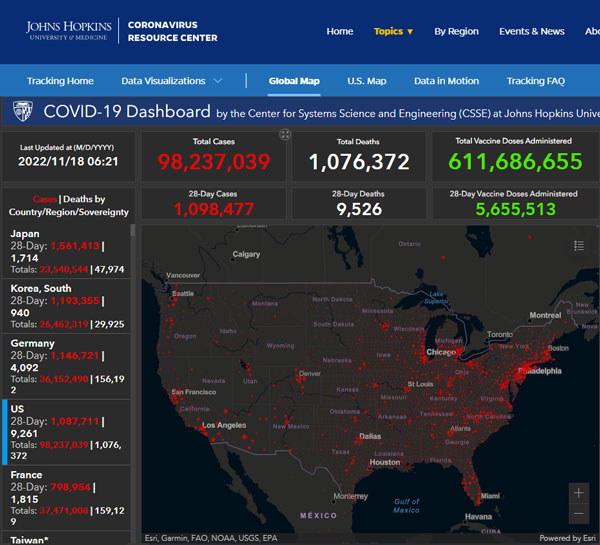600x545 pixels.
Task: Click the country list scrollbar thumb
Action: click(133, 230)
